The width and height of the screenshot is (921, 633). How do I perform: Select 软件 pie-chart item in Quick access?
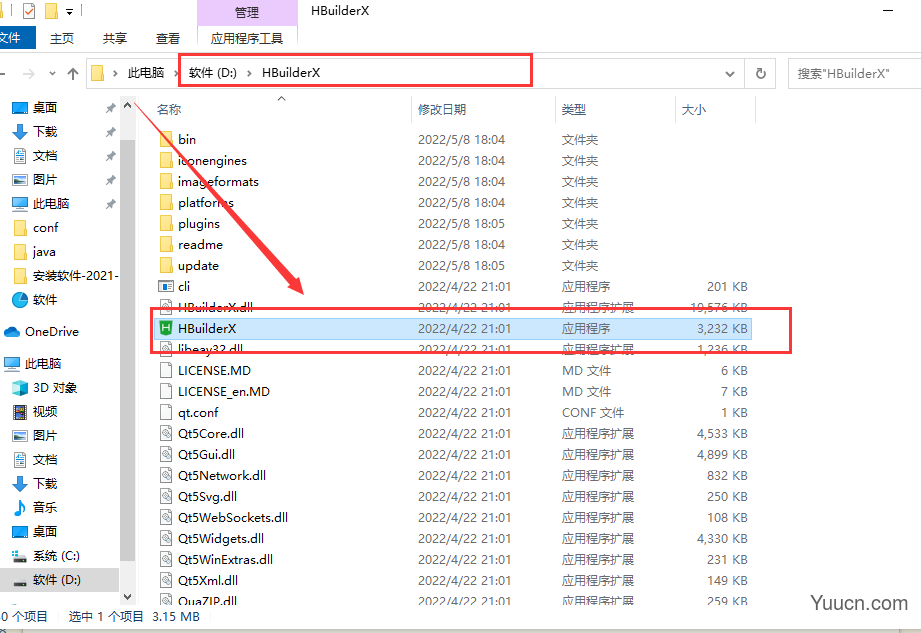(45, 299)
